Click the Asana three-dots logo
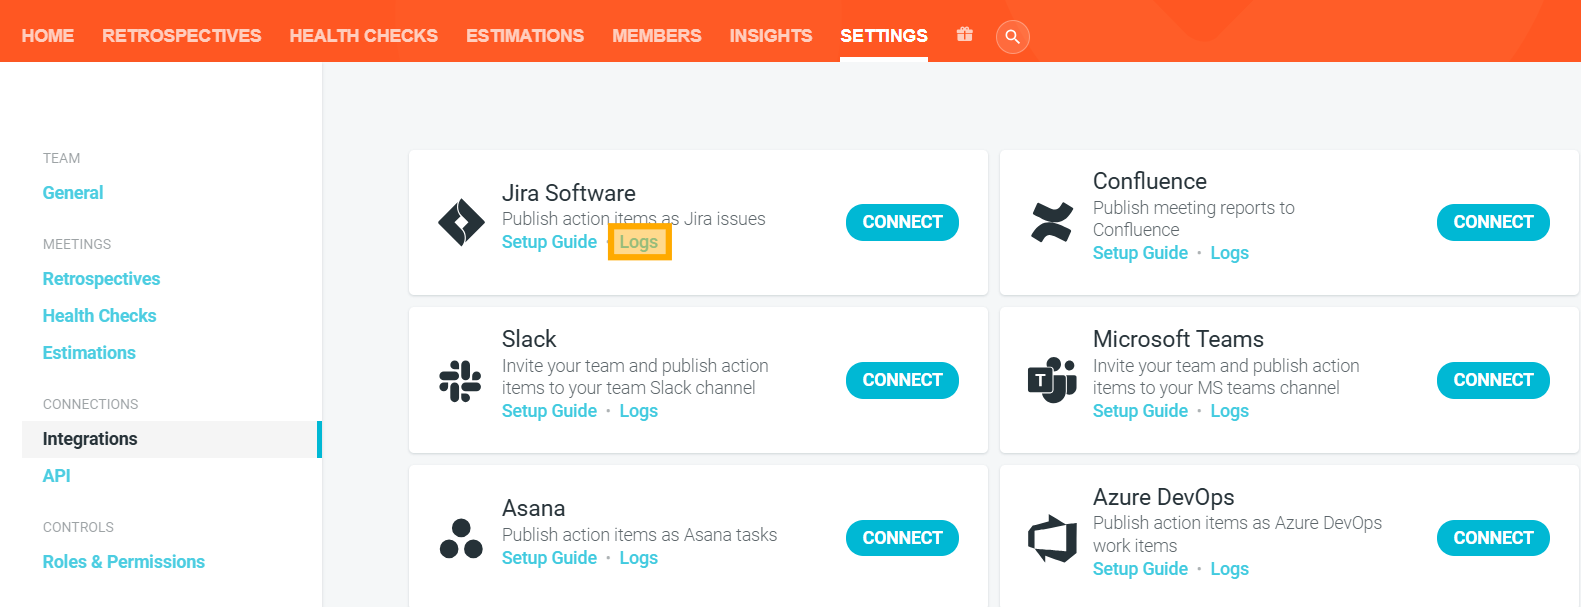The width and height of the screenshot is (1581, 607). click(x=461, y=538)
